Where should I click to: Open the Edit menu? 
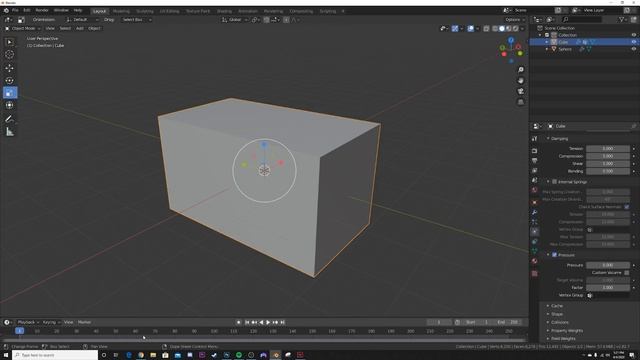[27, 10]
